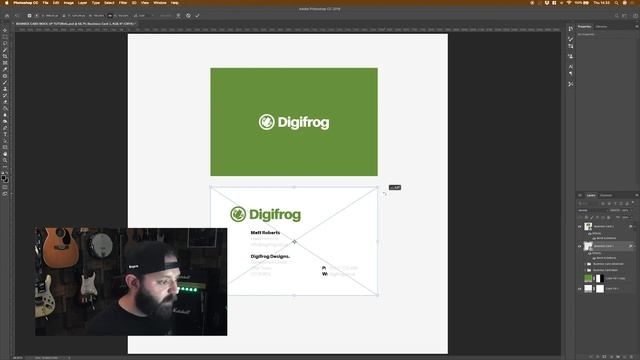Image resolution: width=640 pixels, height=360 pixels.
Task: Expand the second Business Card group folder
Action: [x=585, y=270]
